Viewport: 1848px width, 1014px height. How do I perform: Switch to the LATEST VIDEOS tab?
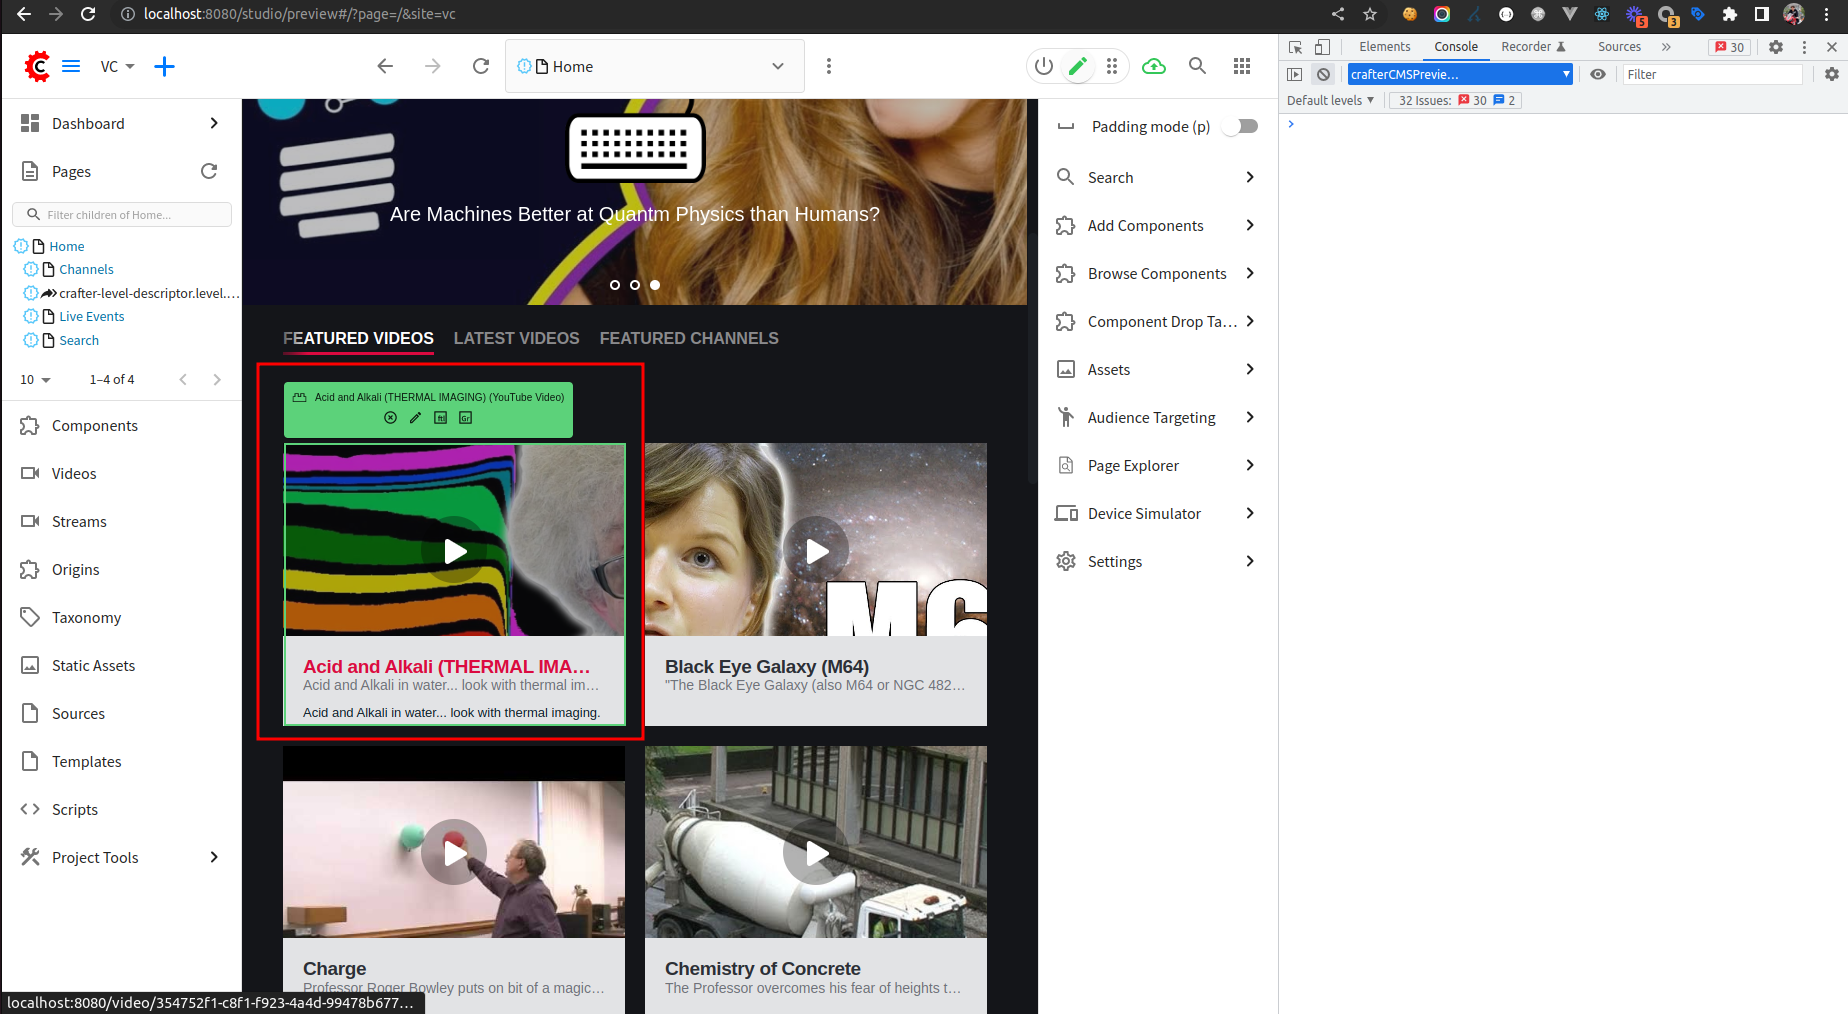pyautogui.click(x=517, y=338)
